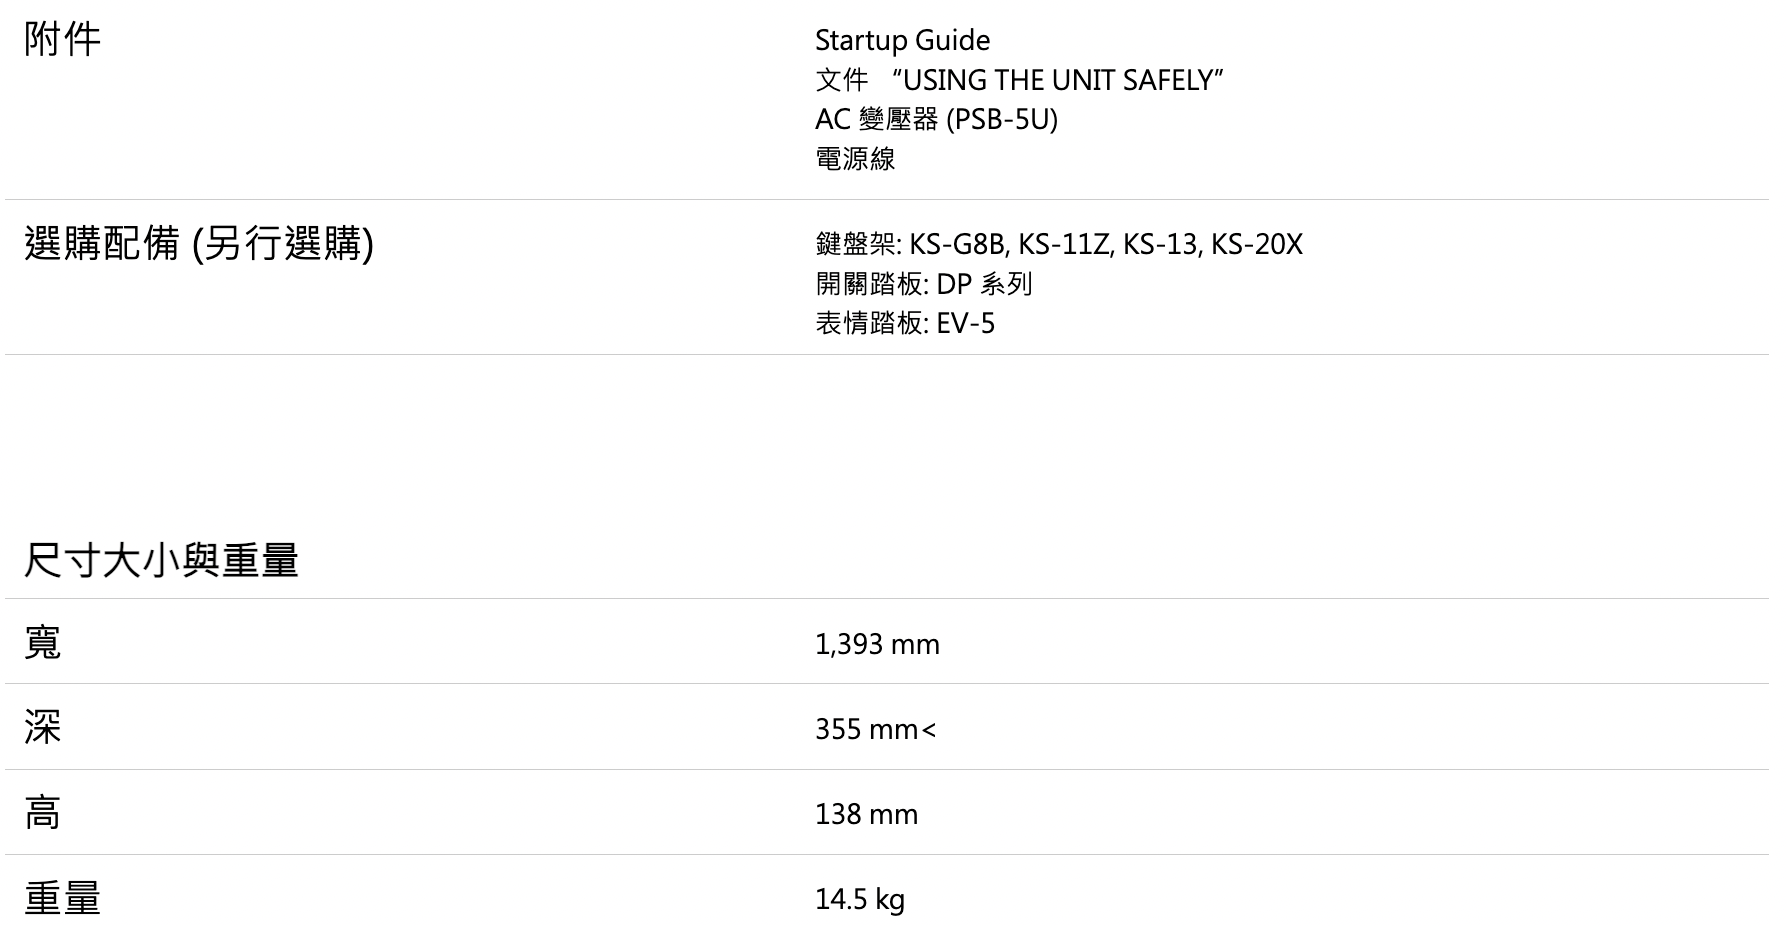Viewport: 1786px width, 926px height.
Task: Click the 14.5 kg weight value
Action: (x=860, y=899)
